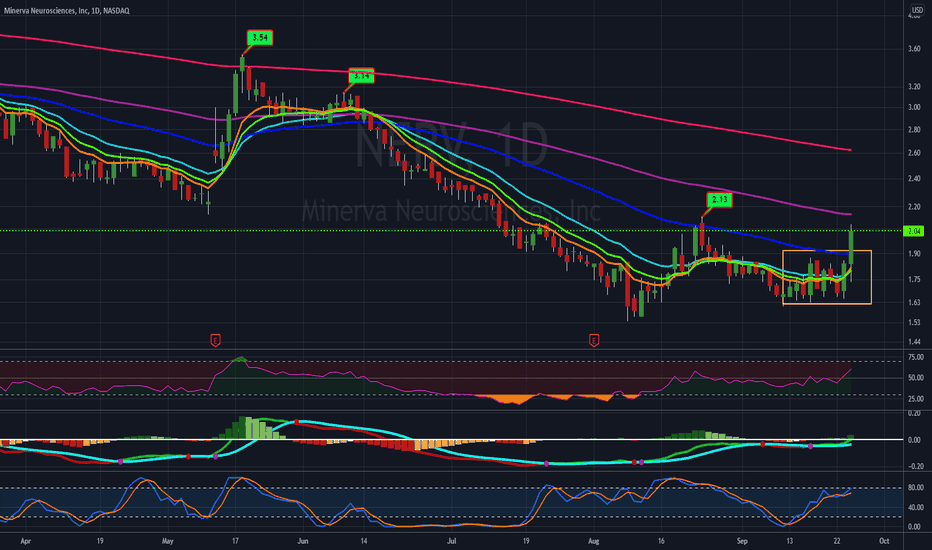Click the 1.75 price axis label
Viewport: 932px width, 550px height.
914,279
